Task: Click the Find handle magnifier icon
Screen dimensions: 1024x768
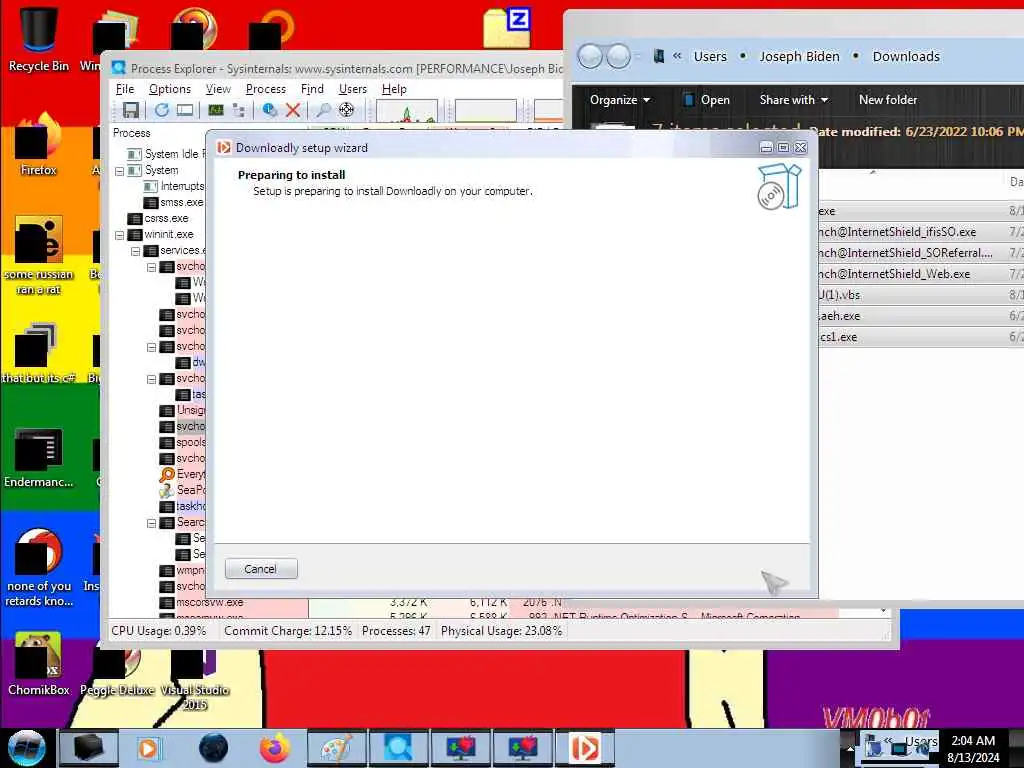Action: (323, 110)
